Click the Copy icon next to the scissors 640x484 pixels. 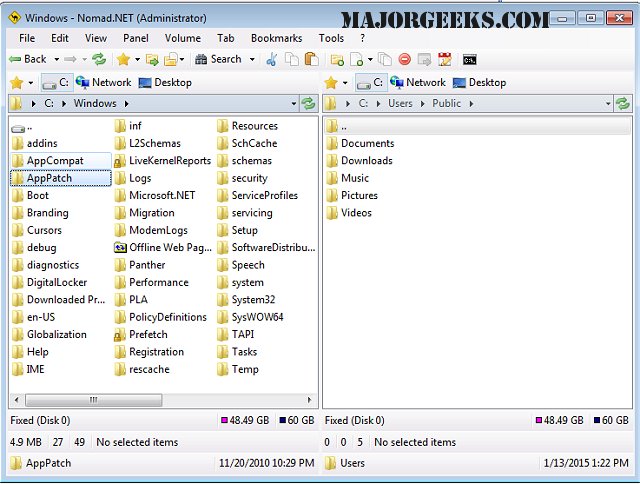291,60
